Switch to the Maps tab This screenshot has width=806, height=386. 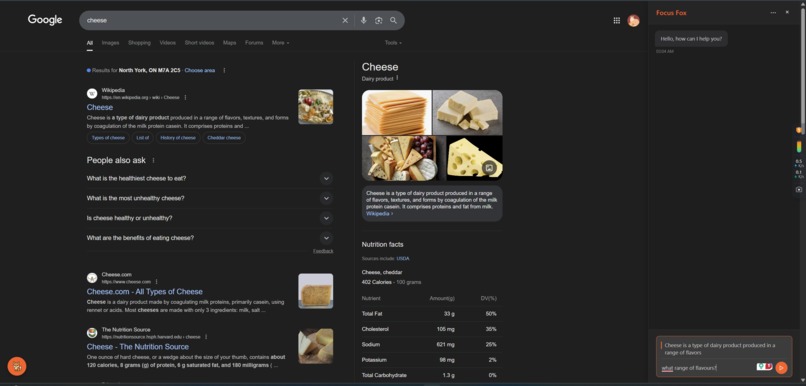[x=229, y=43]
